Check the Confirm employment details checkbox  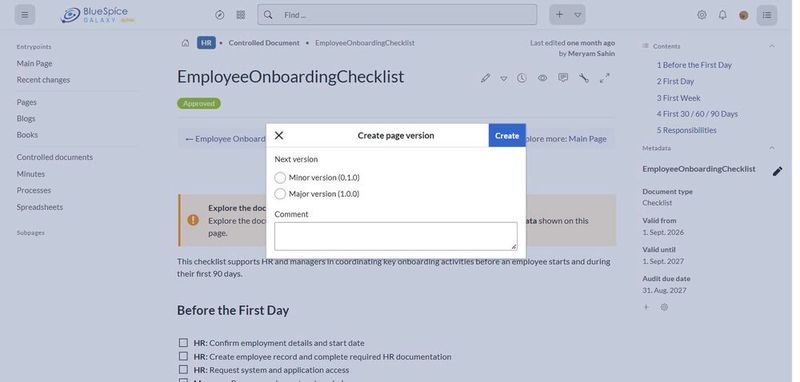pyautogui.click(x=183, y=343)
